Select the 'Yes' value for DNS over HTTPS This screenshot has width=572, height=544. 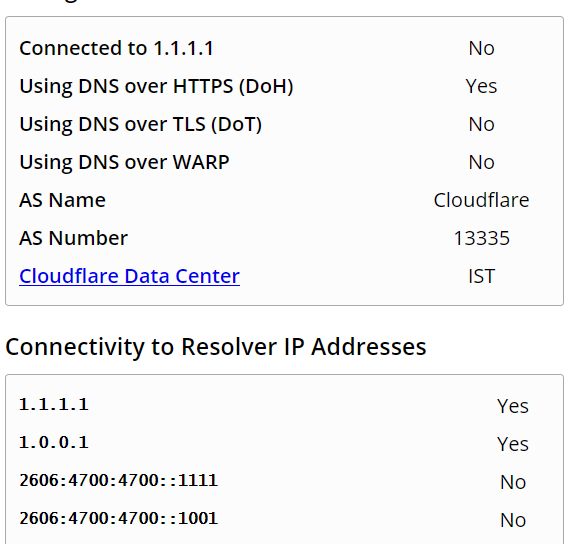click(481, 86)
